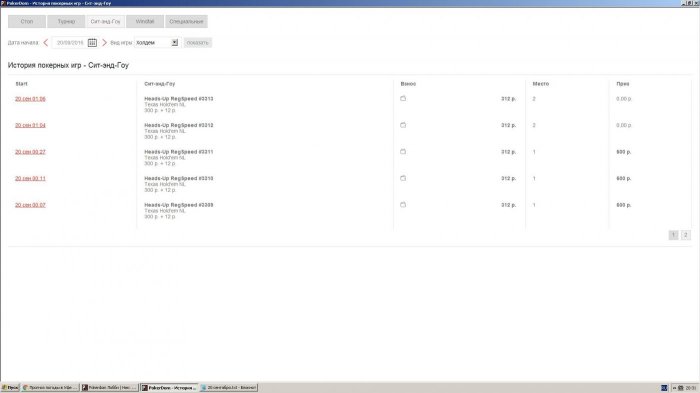
Task: Switch to the Стол tab
Action: 27,21
